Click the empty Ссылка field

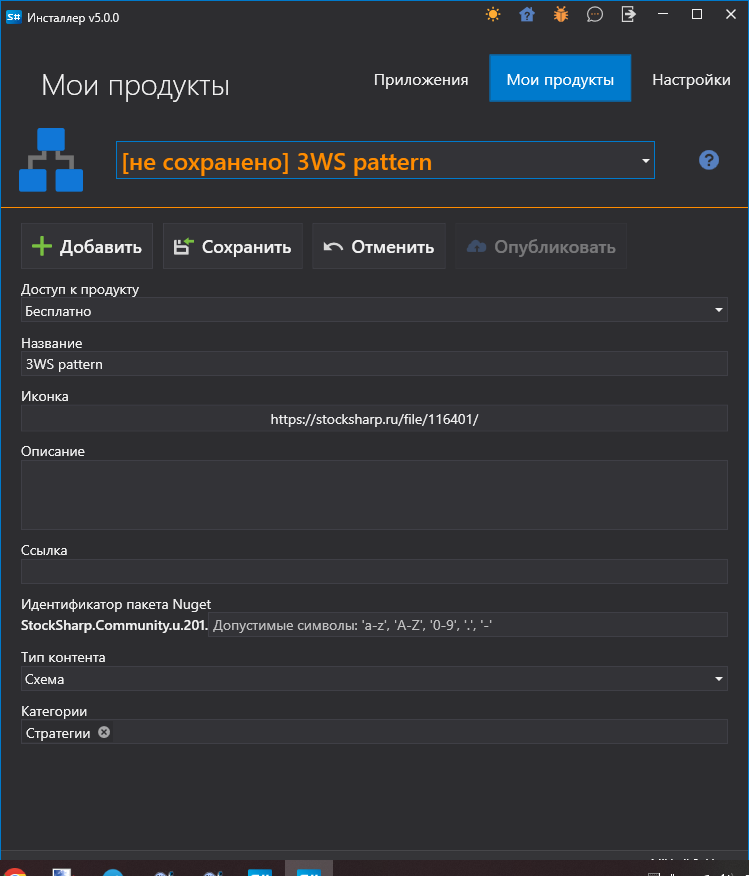(374, 572)
